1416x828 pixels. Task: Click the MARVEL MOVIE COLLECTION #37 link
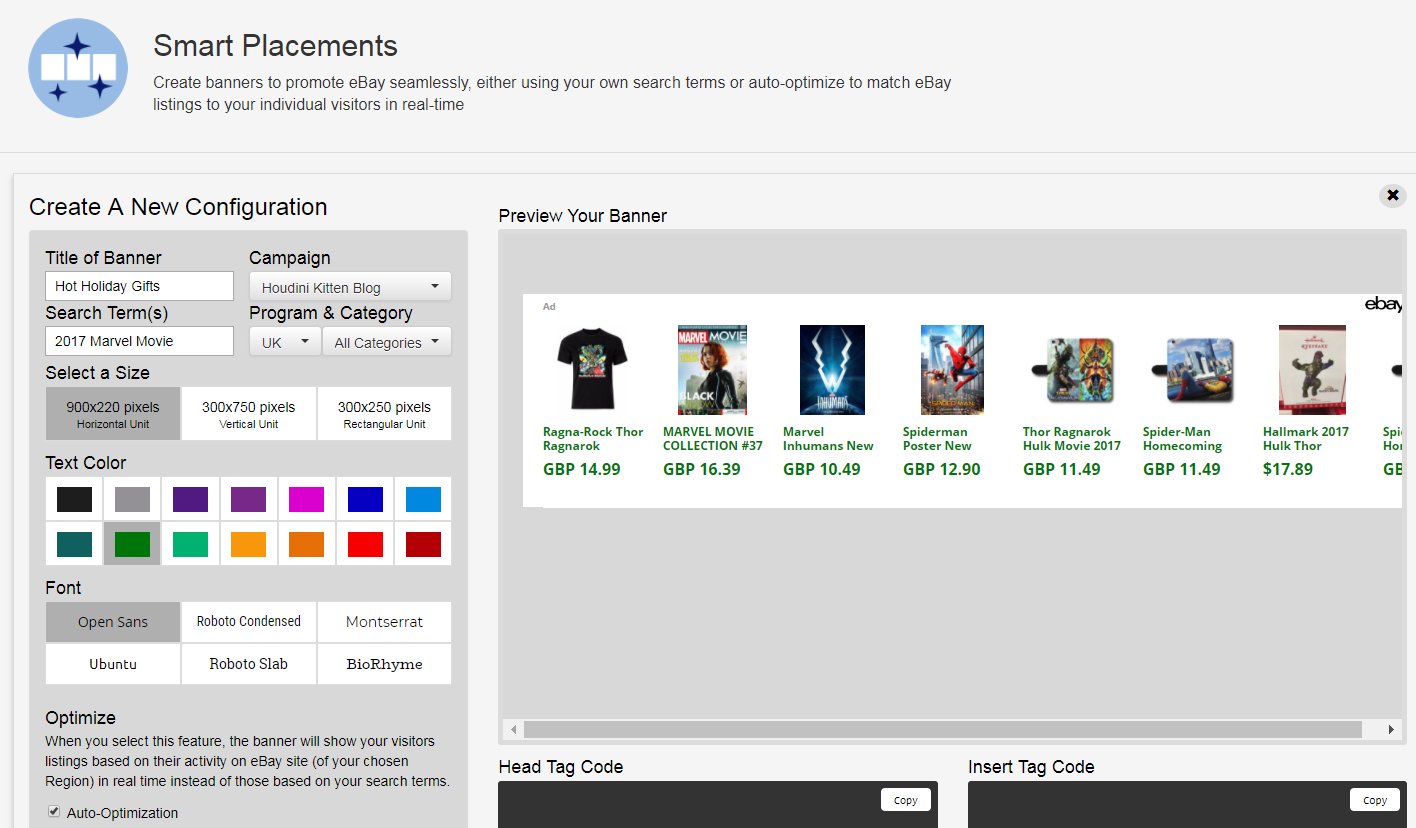(x=713, y=439)
